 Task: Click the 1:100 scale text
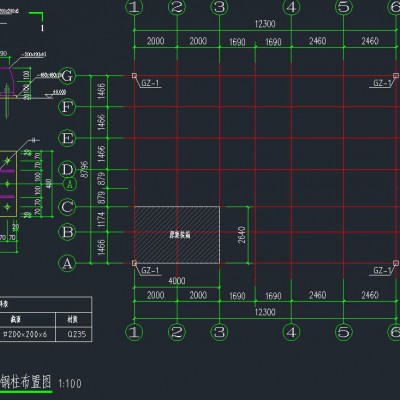click(70, 384)
